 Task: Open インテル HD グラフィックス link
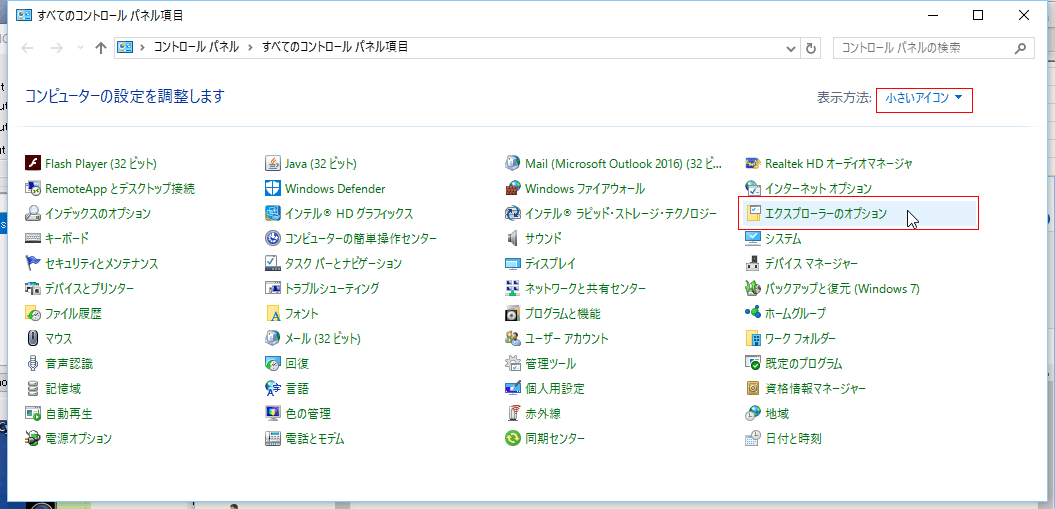click(349, 214)
